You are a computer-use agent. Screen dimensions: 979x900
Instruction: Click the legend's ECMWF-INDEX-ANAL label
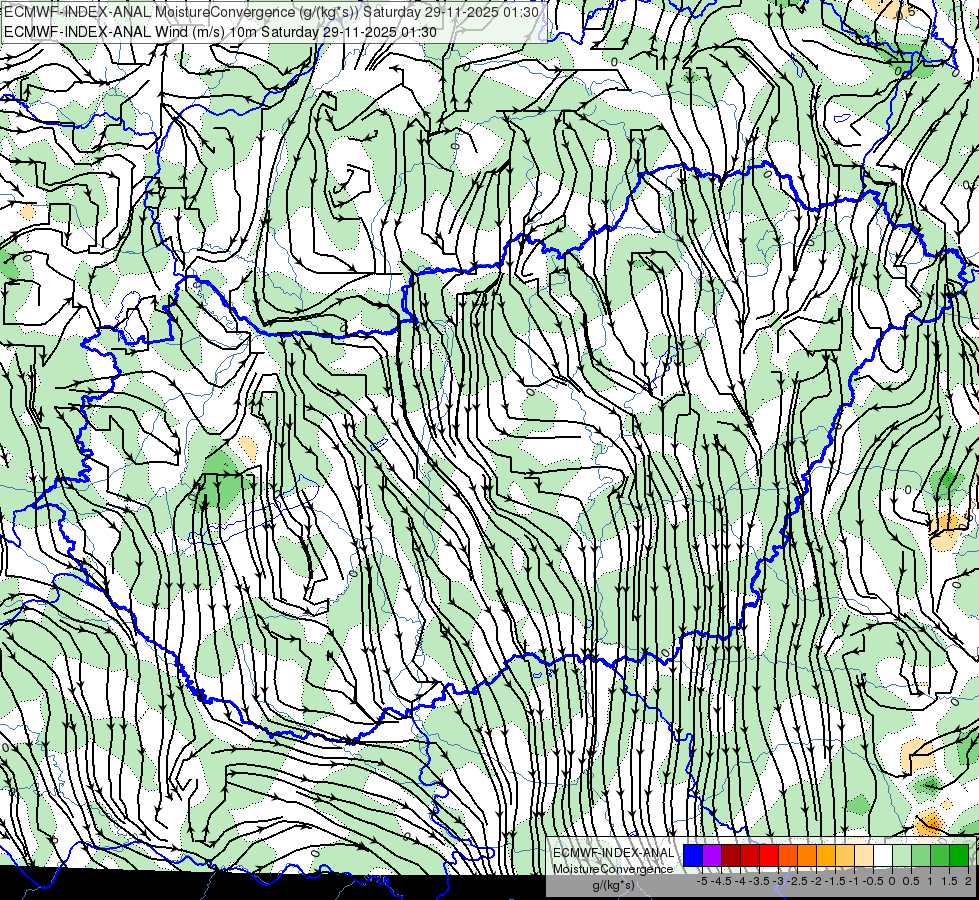pos(614,853)
